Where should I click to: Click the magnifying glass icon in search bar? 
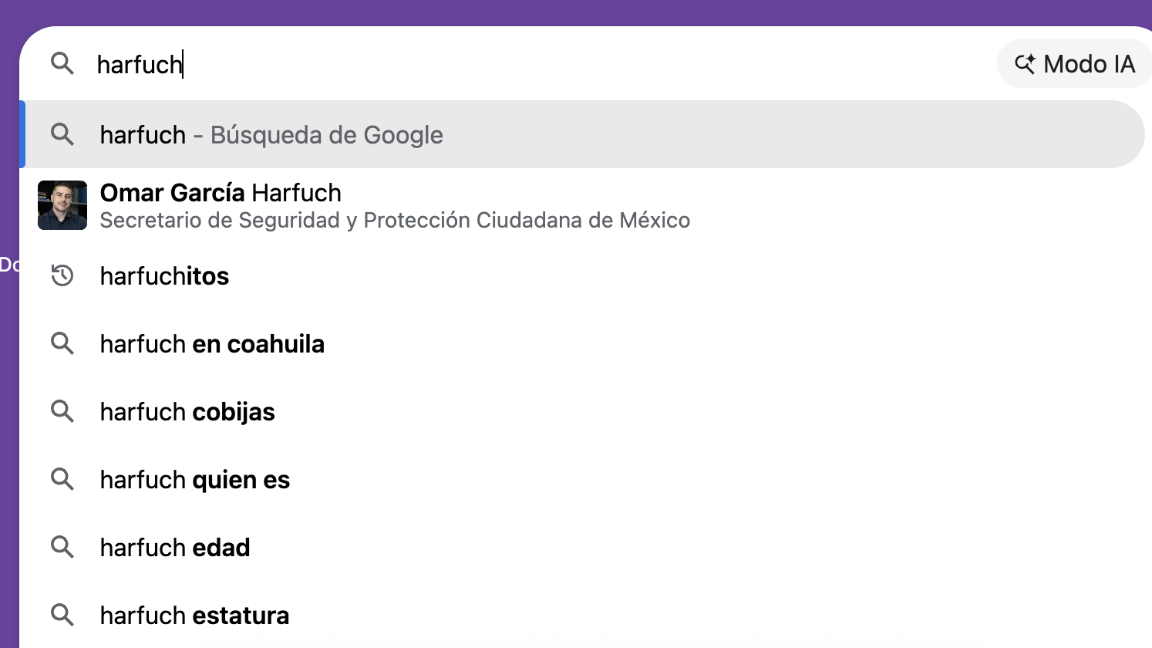pos(62,63)
